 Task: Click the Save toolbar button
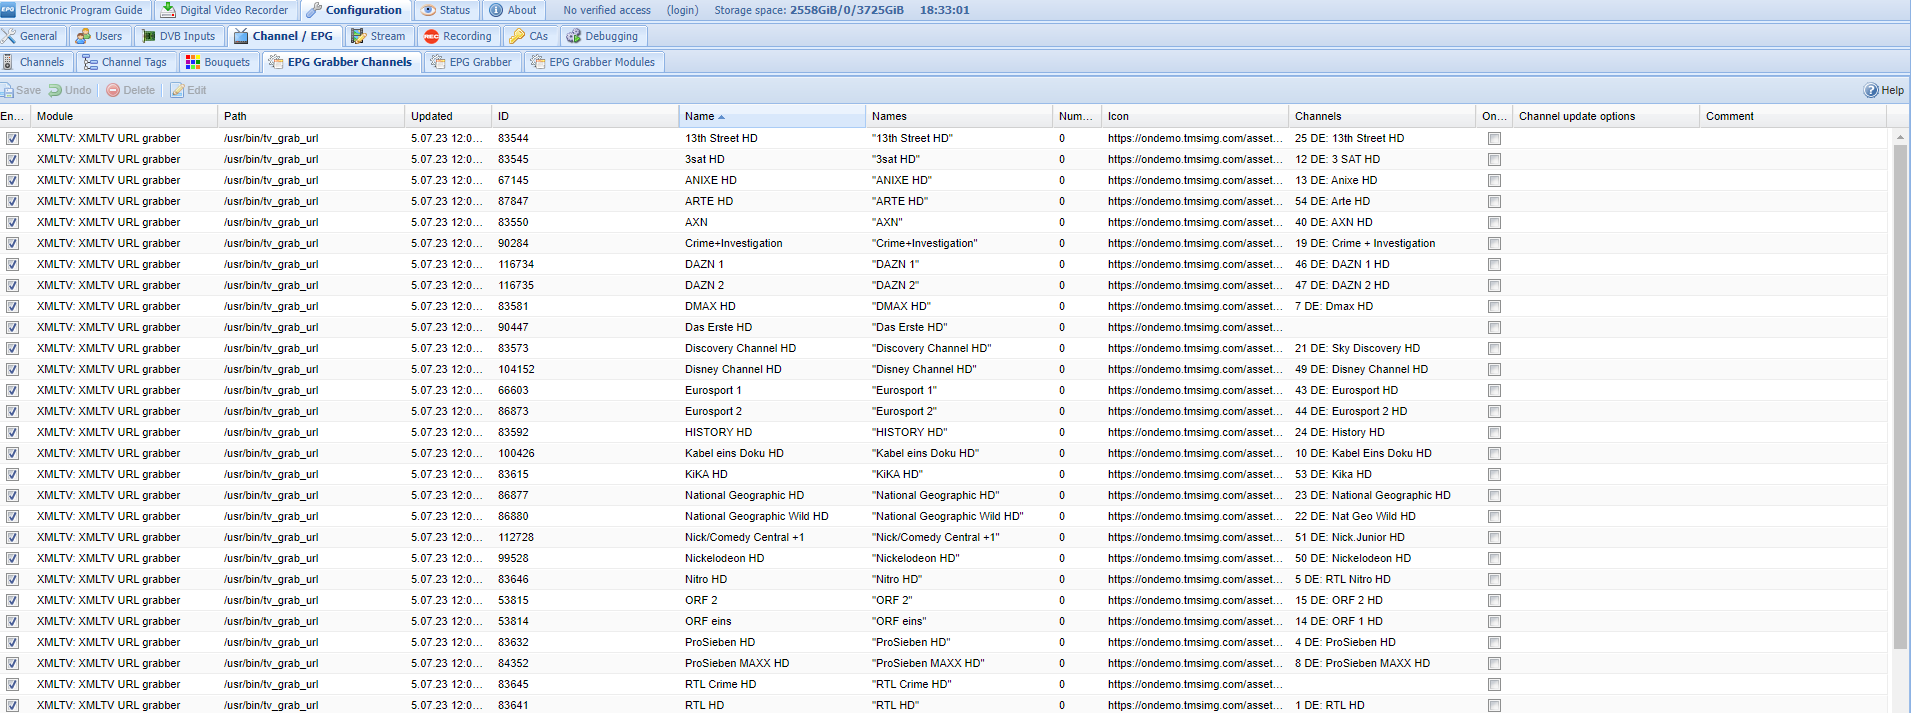coord(21,90)
